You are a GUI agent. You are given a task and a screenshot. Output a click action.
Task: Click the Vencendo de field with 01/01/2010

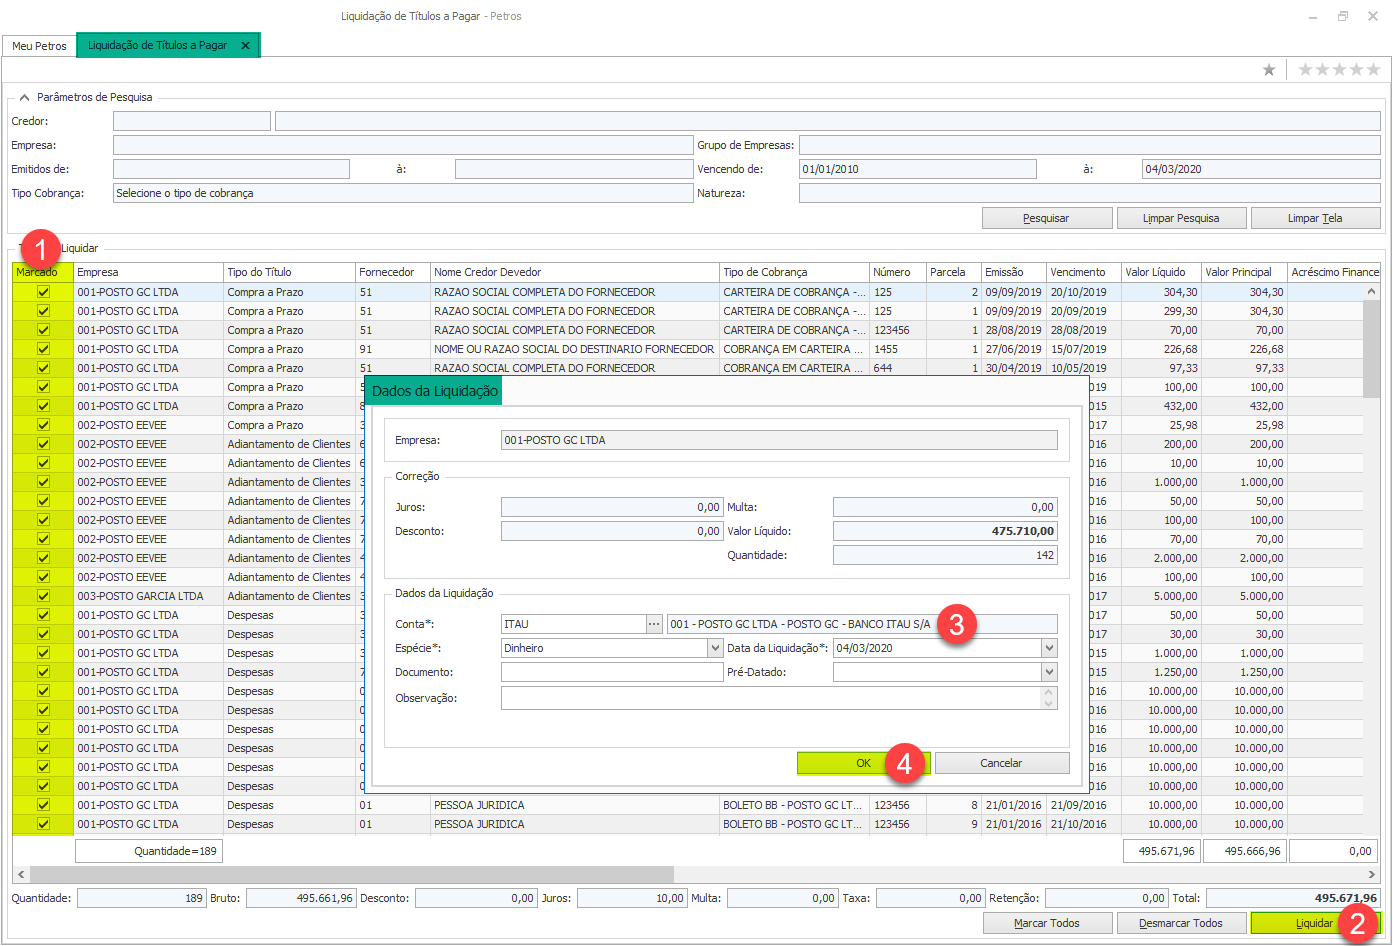pyautogui.click(x=918, y=169)
